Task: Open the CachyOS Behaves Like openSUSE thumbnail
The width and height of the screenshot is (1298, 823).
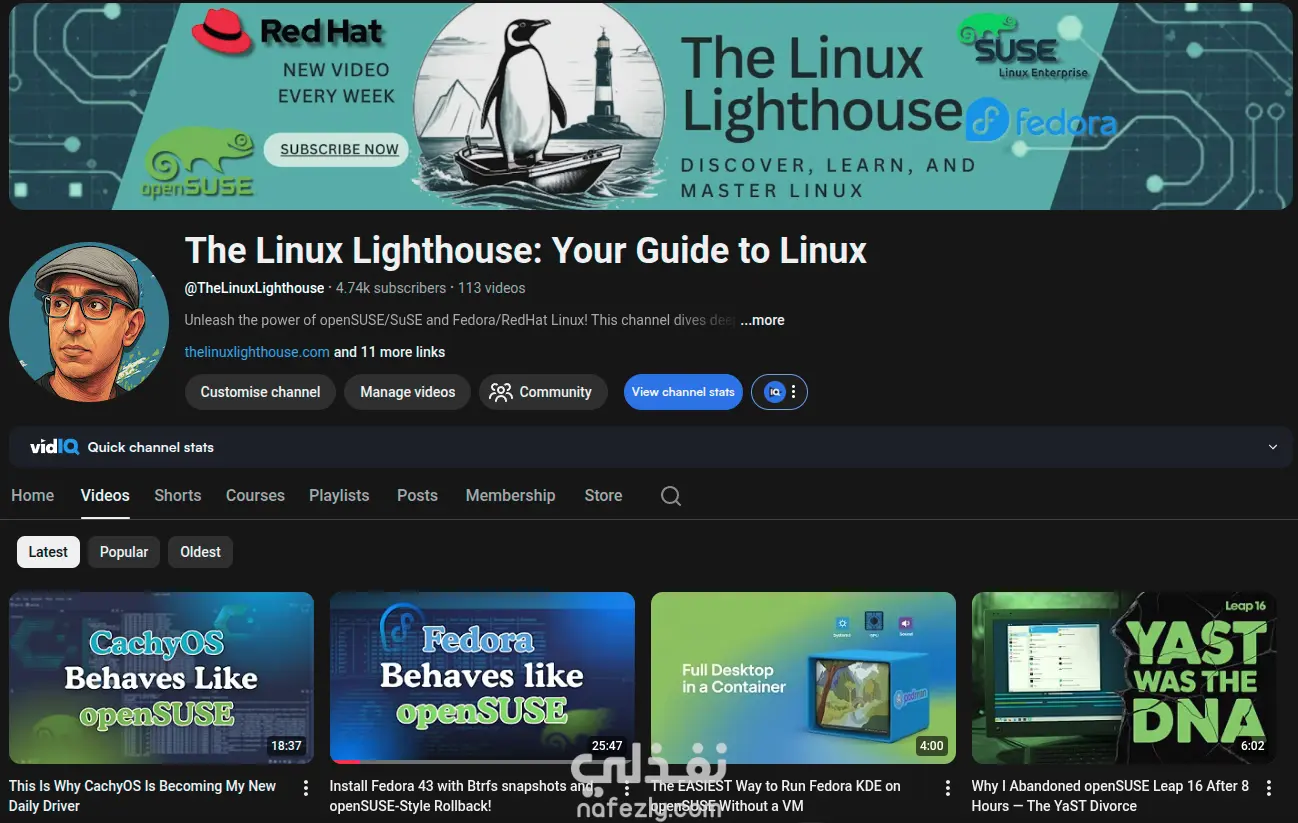Action: pos(161,678)
